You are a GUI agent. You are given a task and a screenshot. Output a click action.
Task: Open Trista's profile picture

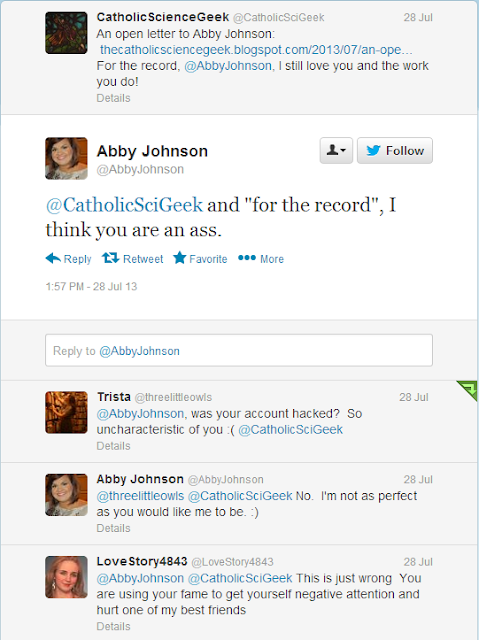click(x=66, y=412)
